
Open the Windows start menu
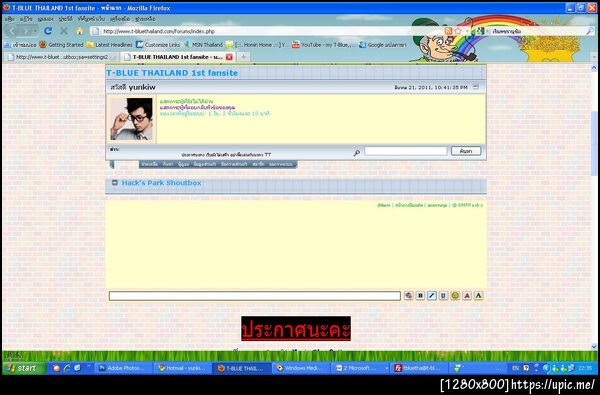point(24,368)
